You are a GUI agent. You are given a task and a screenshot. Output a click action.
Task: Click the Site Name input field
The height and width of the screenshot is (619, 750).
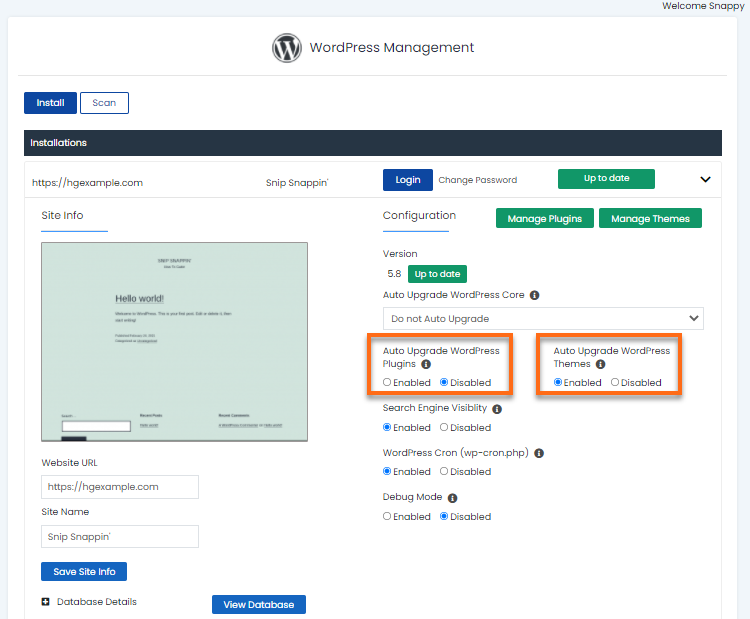pyautogui.click(x=120, y=537)
